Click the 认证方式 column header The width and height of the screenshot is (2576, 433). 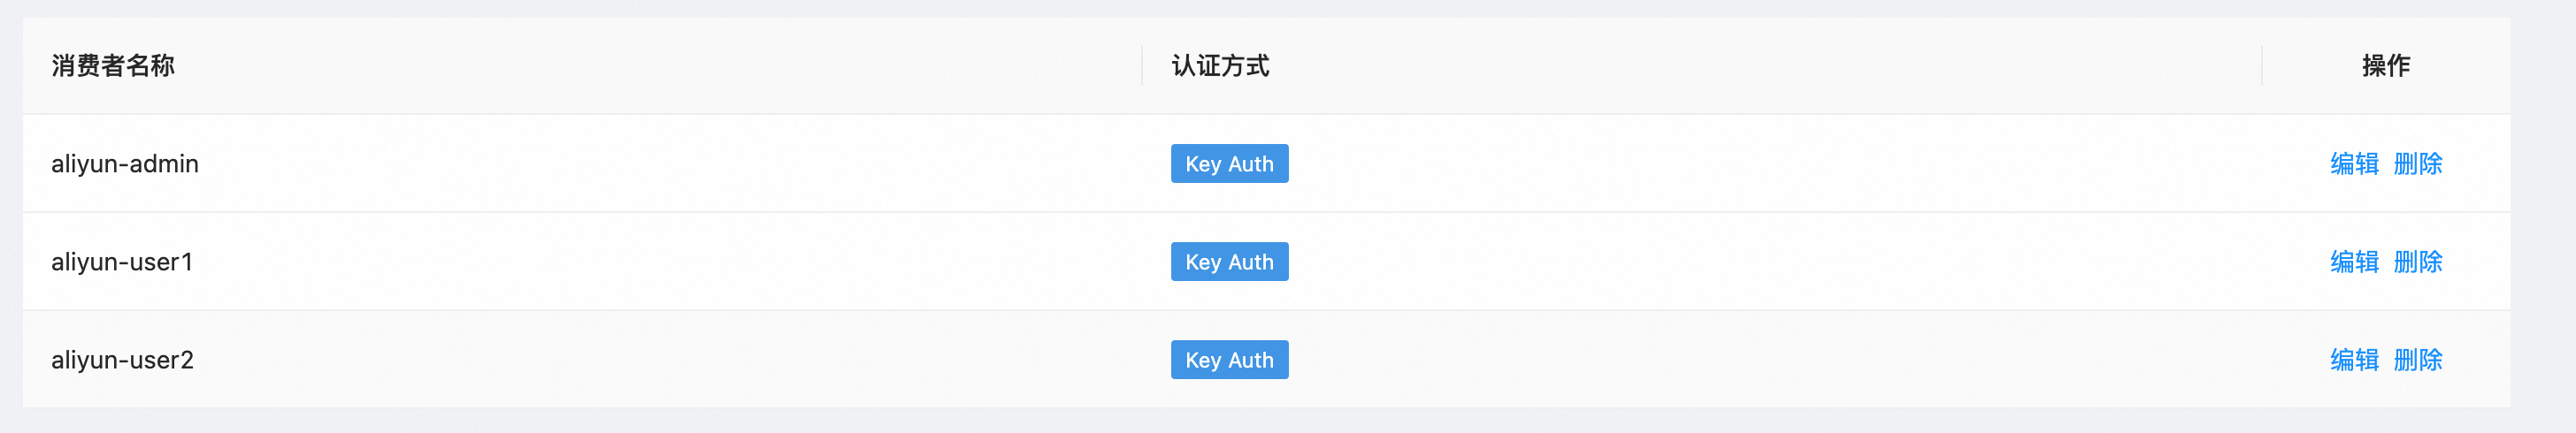[1220, 66]
